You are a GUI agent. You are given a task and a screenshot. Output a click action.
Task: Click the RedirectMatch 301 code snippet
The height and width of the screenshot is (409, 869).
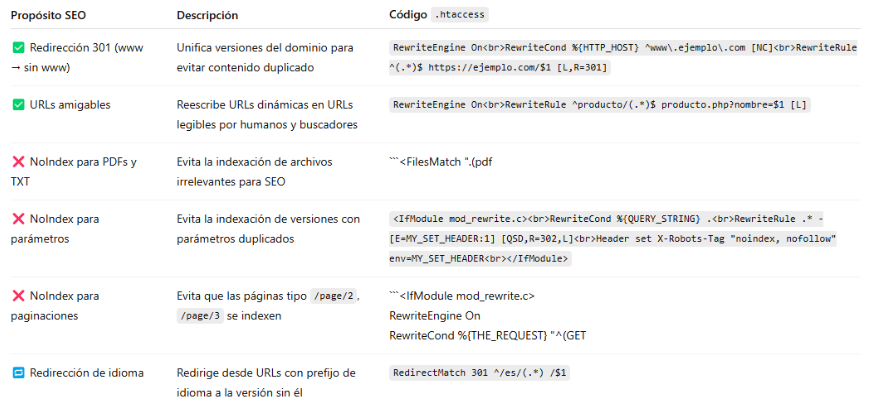[480, 373]
